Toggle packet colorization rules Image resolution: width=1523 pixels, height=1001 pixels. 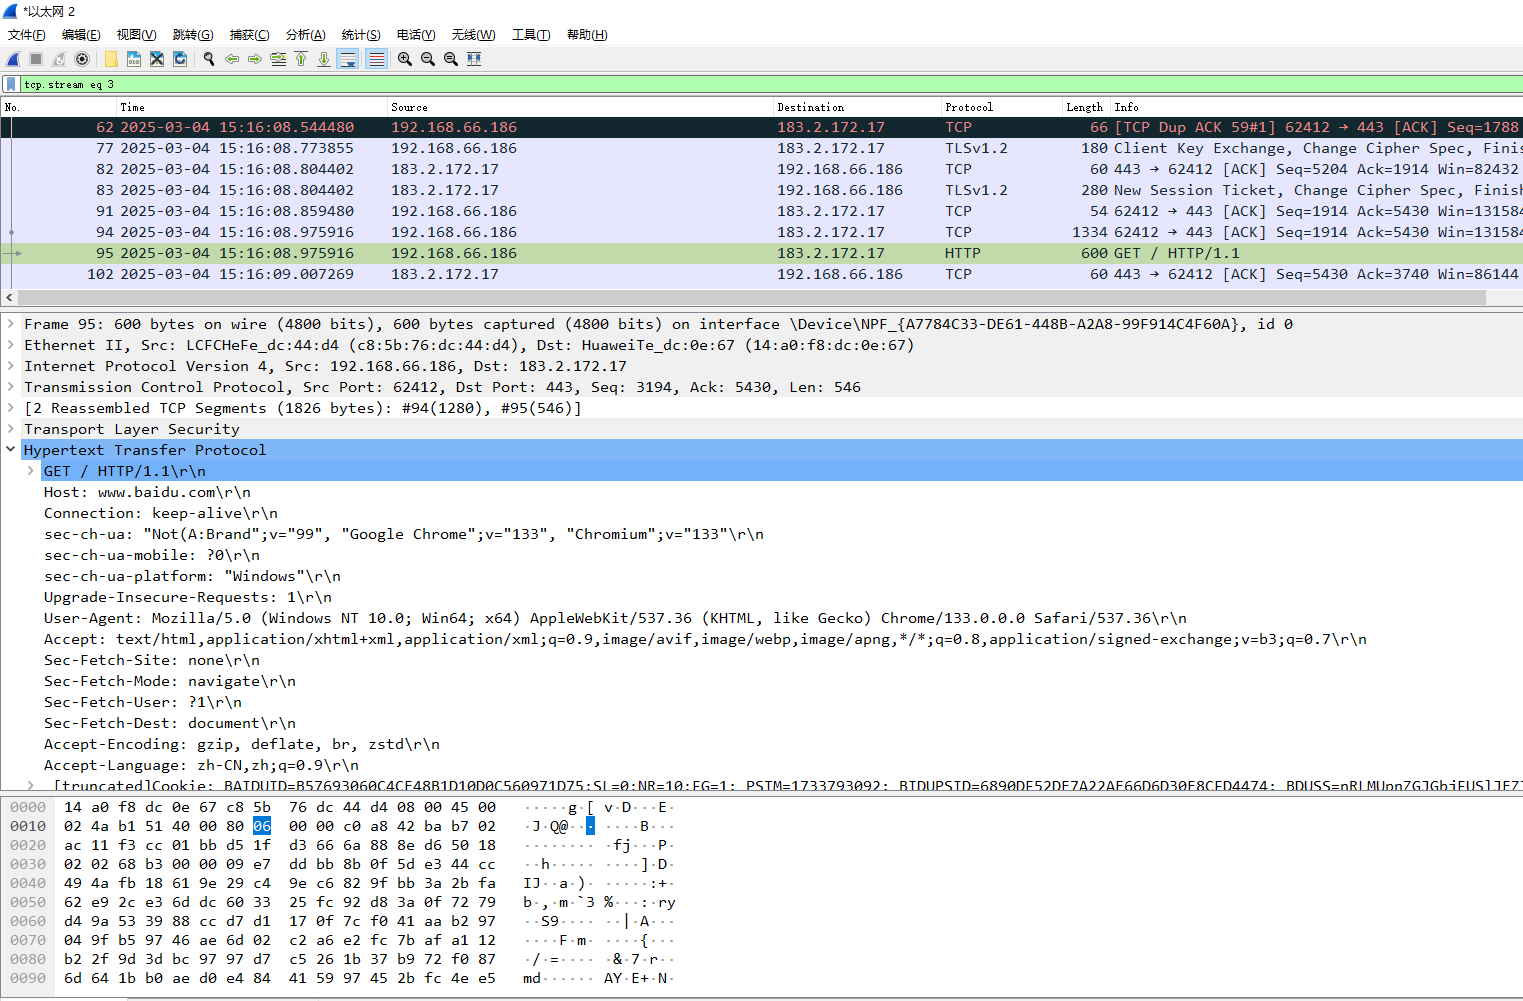pyautogui.click(x=376, y=59)
